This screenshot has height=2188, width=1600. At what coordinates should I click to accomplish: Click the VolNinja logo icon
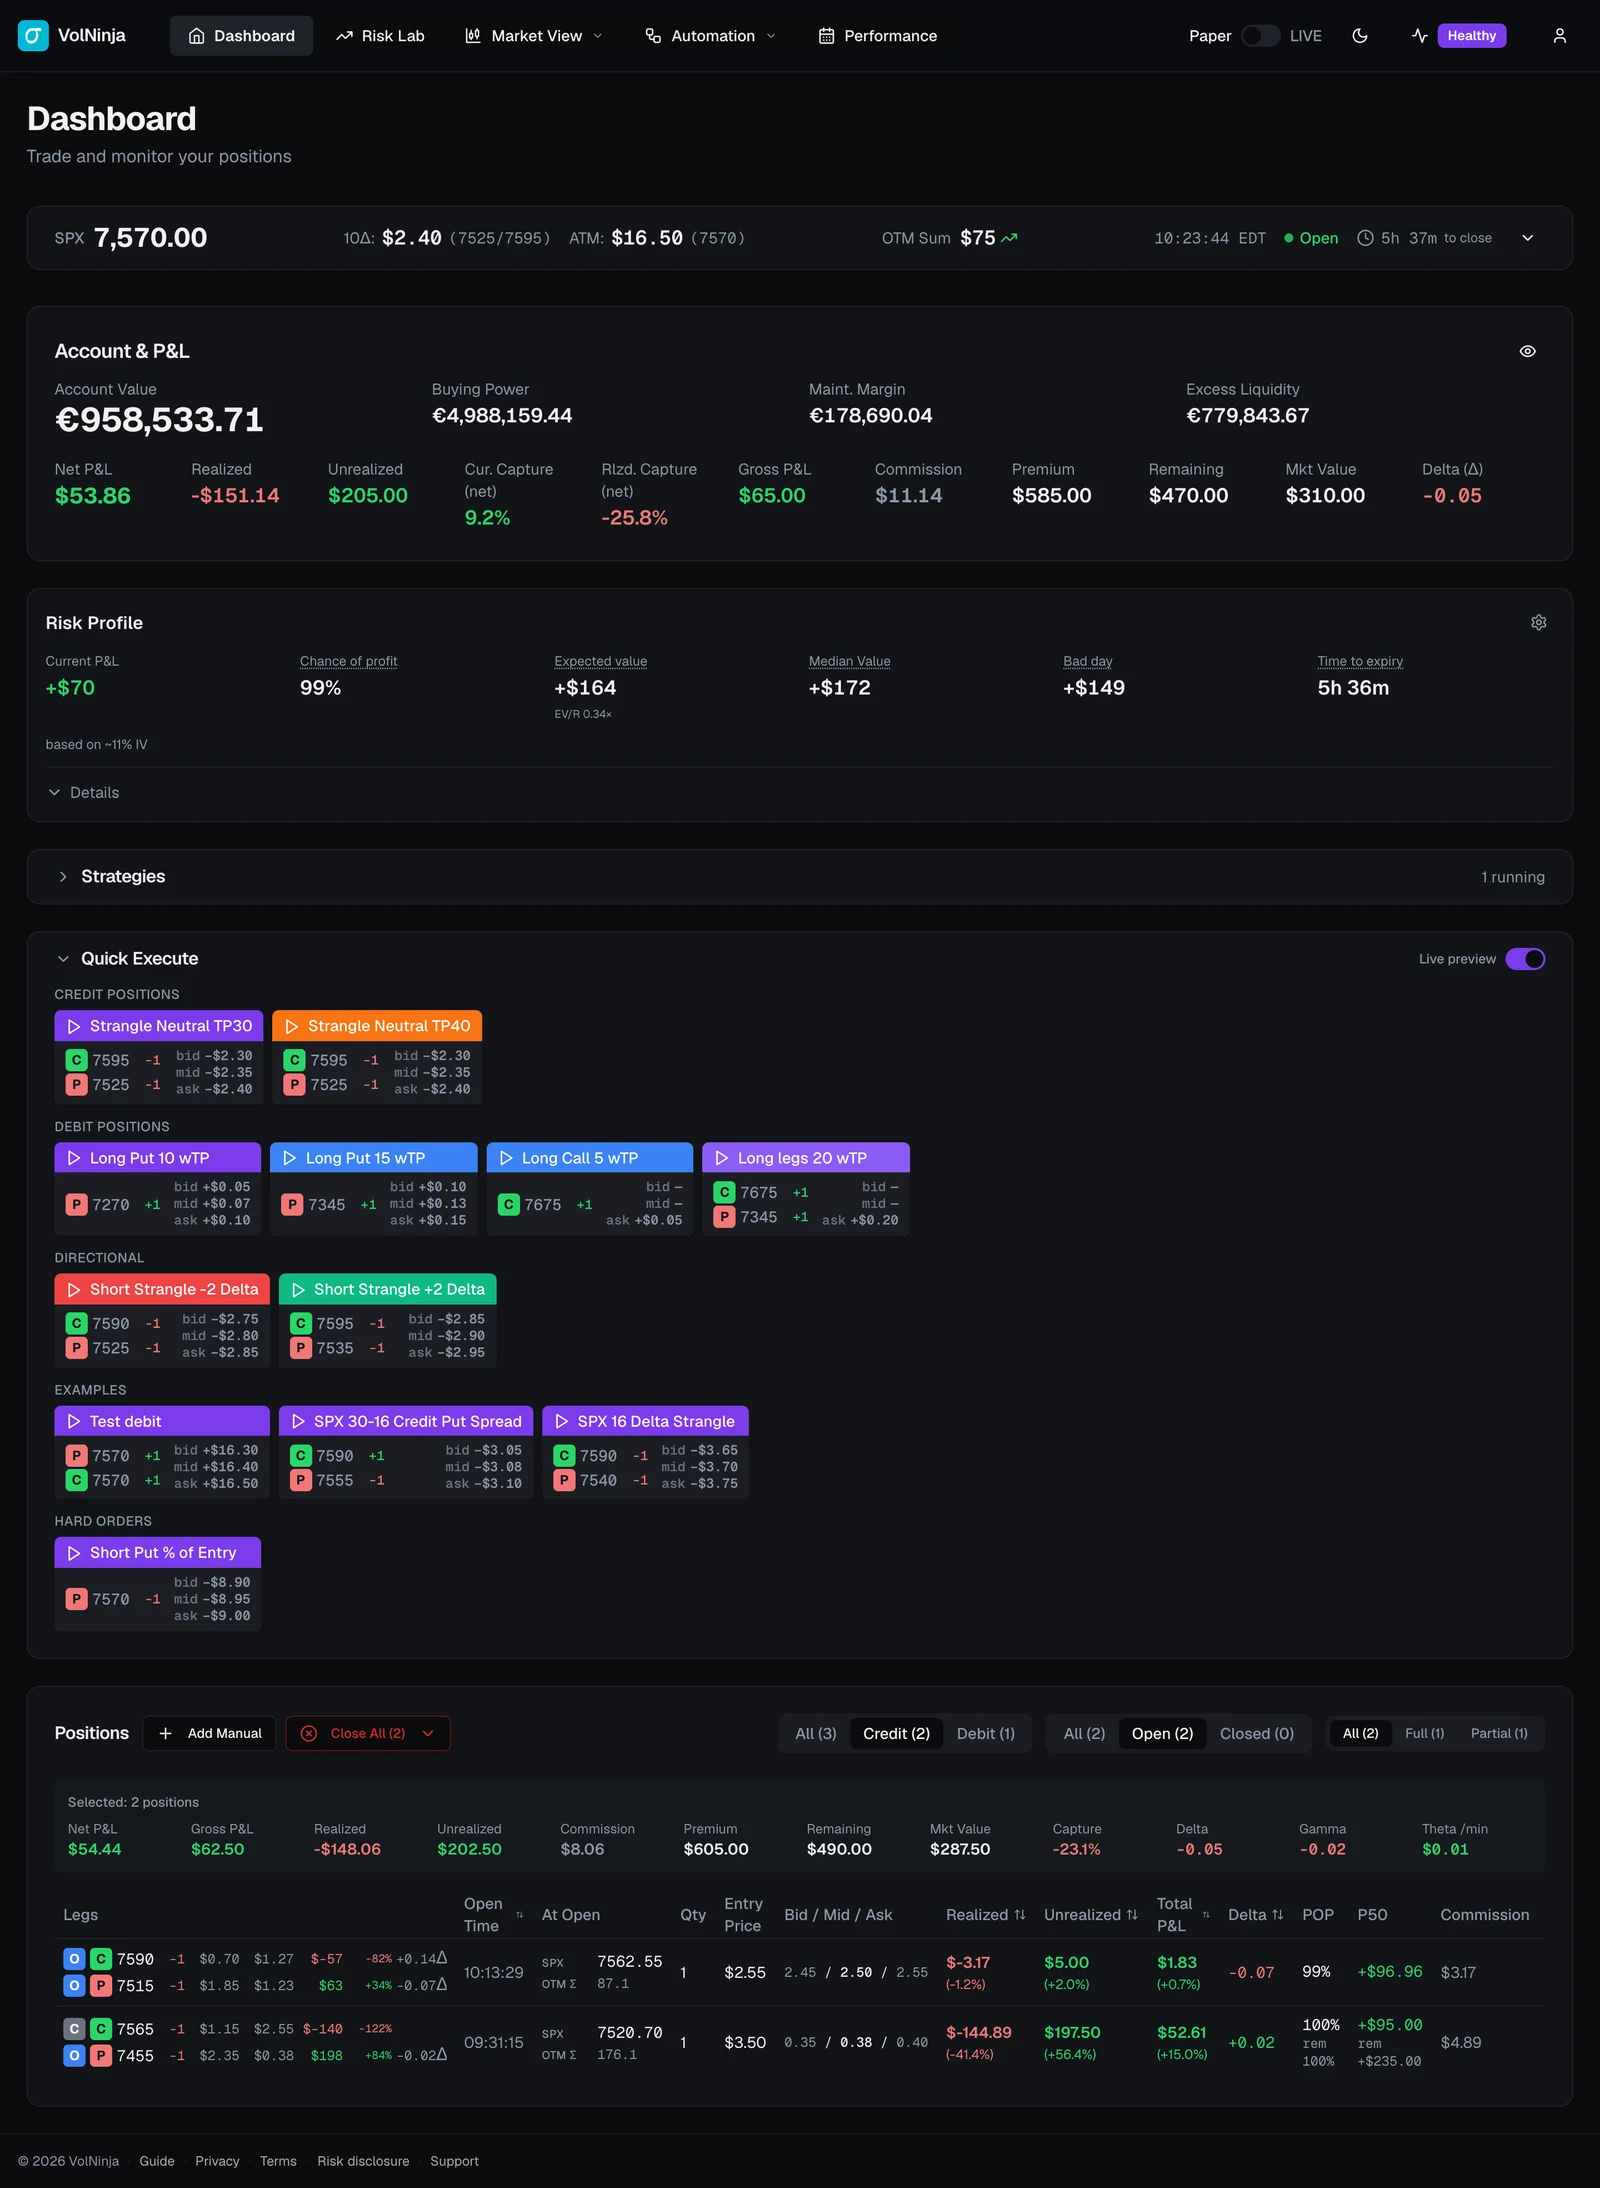33,36
